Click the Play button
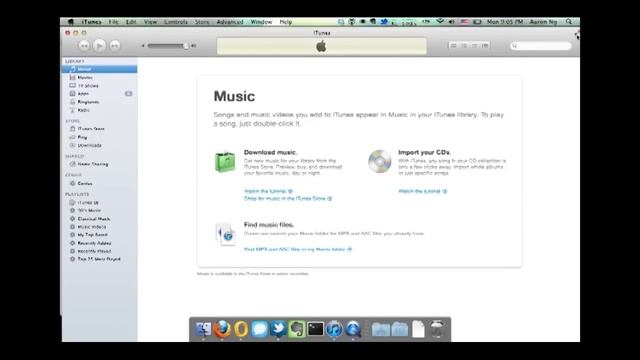 99,46
